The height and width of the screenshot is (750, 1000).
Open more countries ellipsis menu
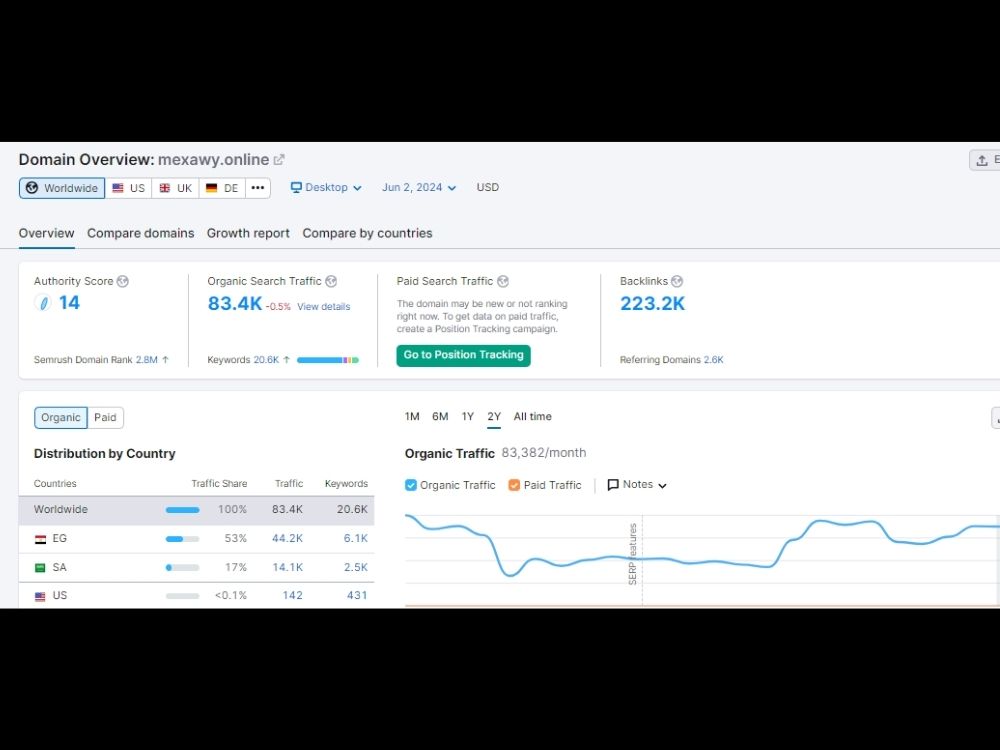(258, 188)
